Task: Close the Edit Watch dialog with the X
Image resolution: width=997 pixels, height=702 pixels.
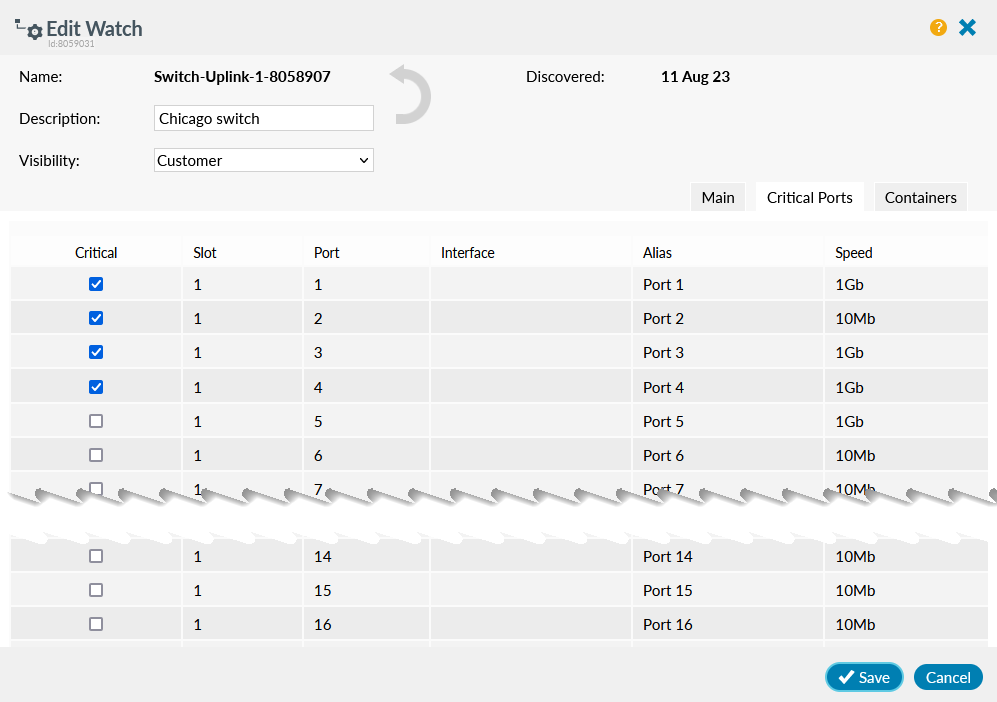Action: click(967, 27)
